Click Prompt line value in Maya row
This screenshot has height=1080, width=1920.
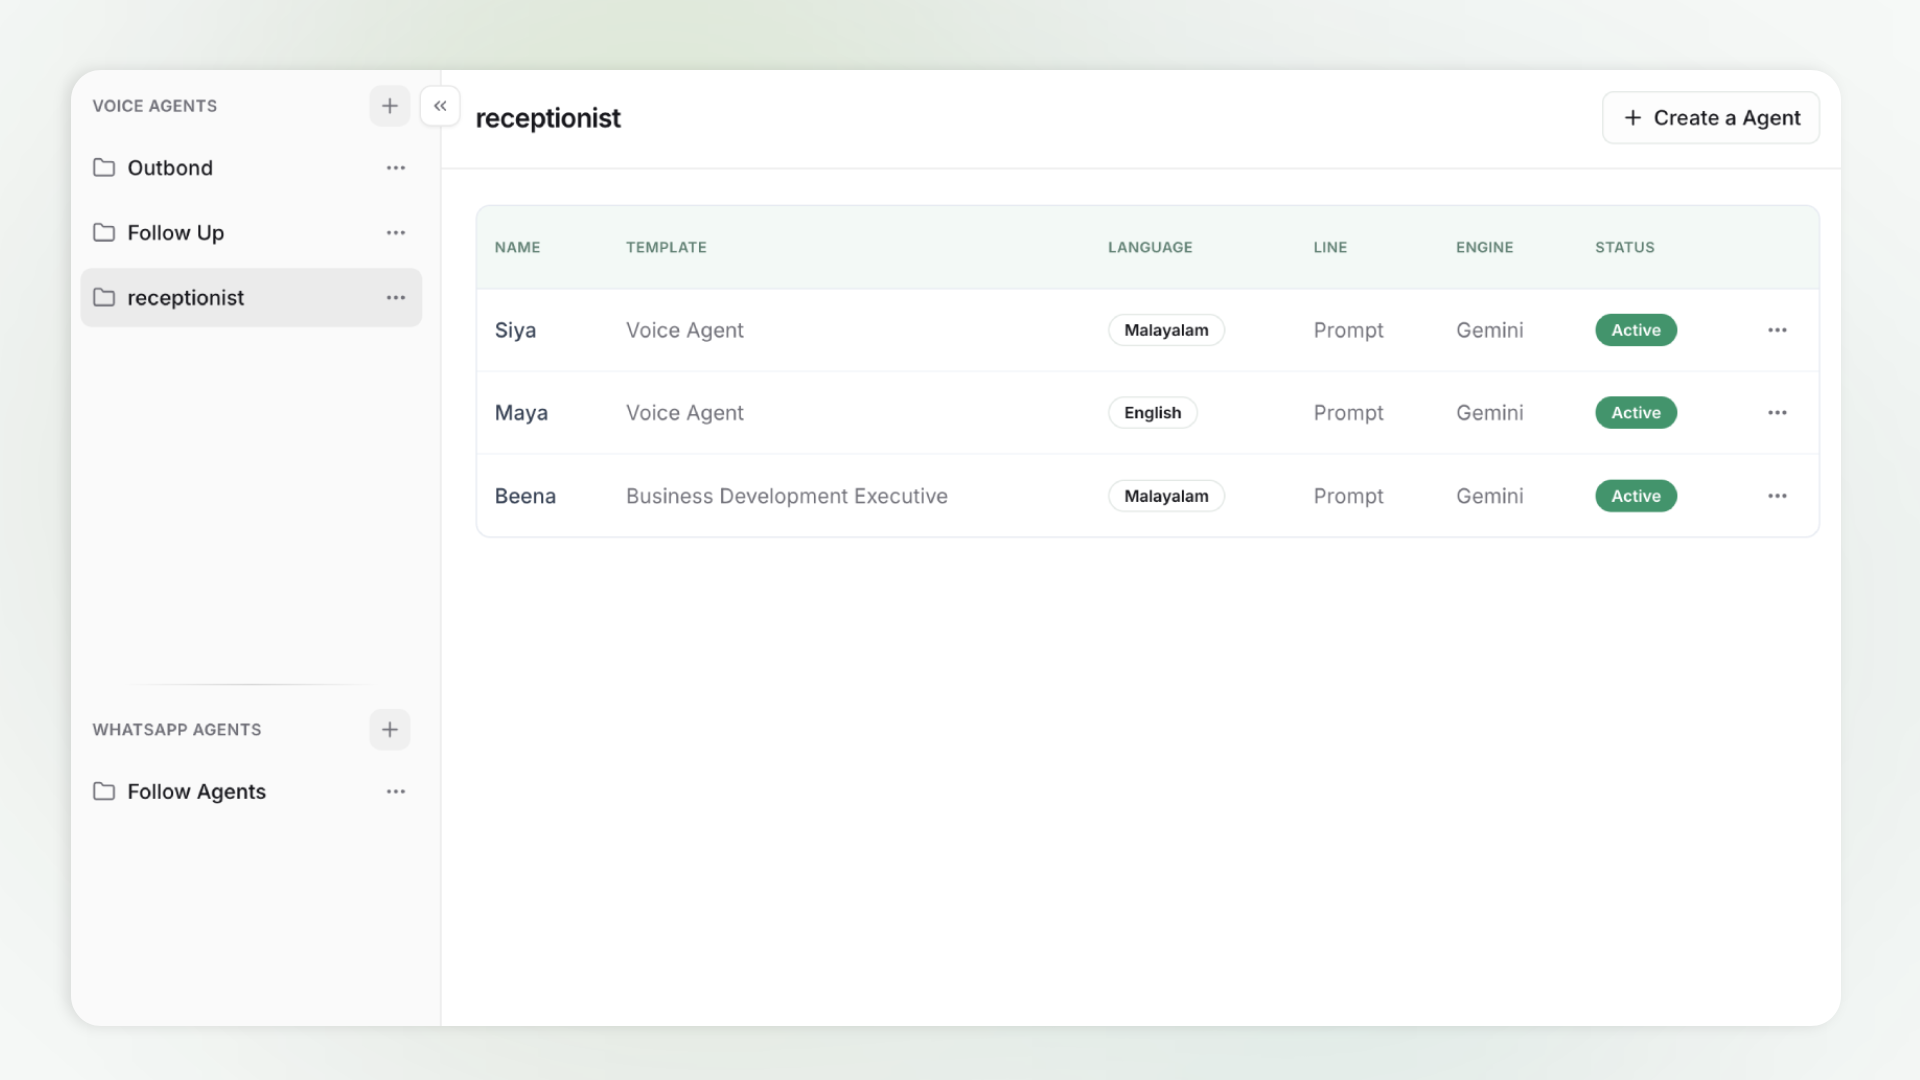pos(1348,413)
